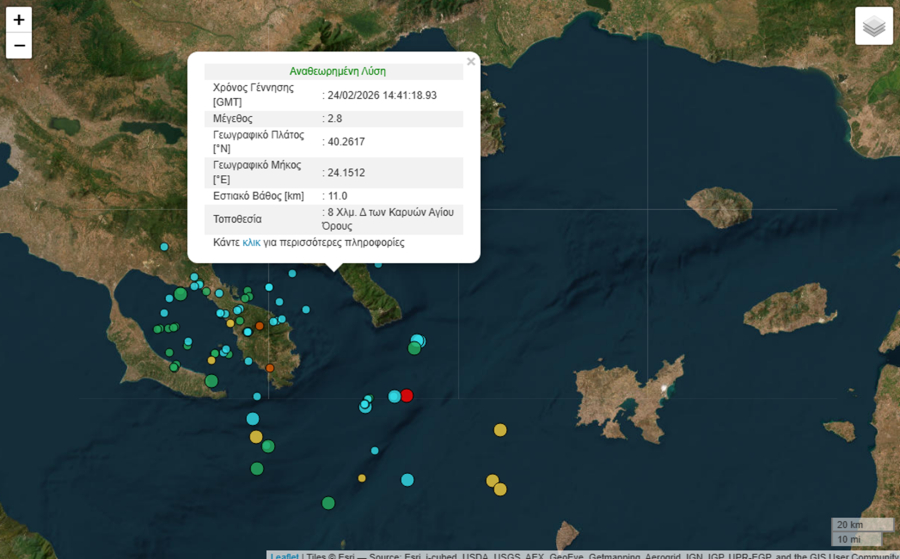Click the "Αναθεωρημένη Λύση" popup header
The width and height of the screenshot is (900, 559).
coord(337,71)
